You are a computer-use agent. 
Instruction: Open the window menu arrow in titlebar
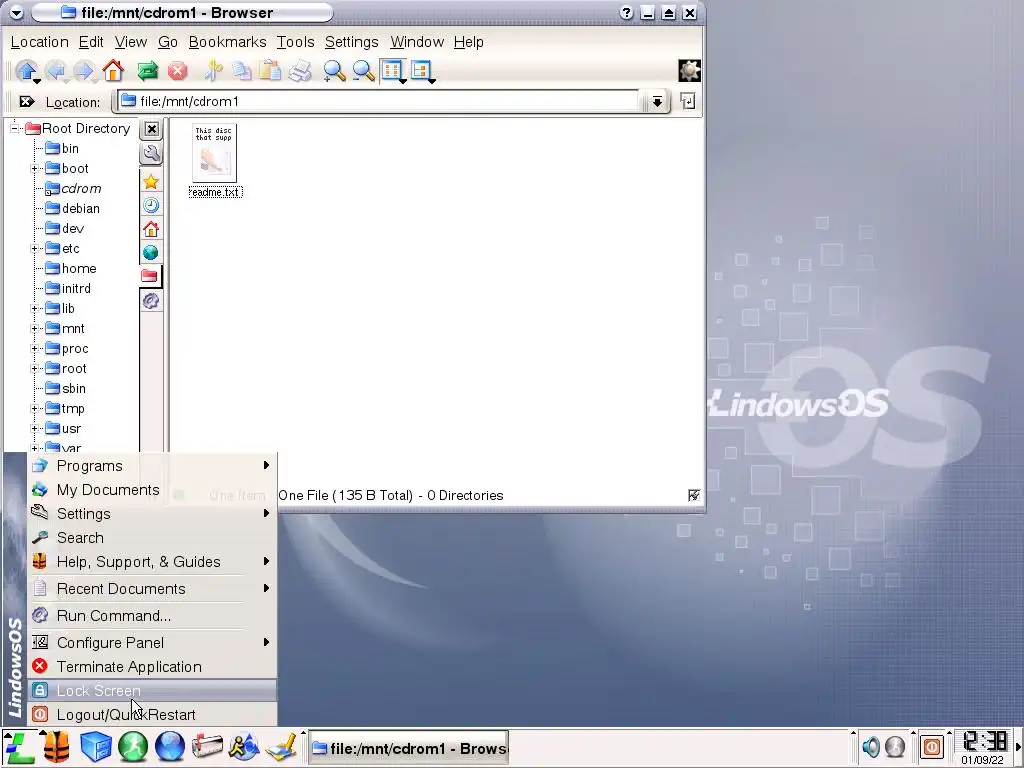pos(16,12)
